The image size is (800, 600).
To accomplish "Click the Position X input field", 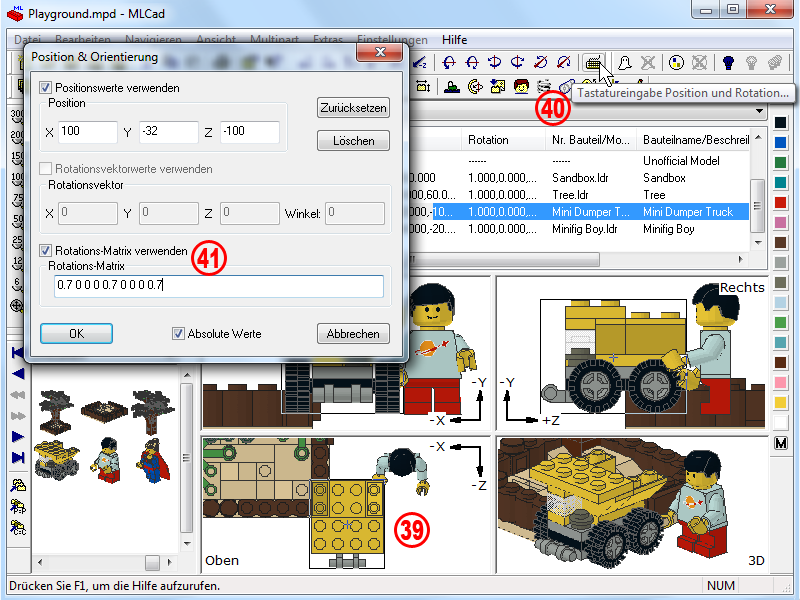I will coord(88,132).
